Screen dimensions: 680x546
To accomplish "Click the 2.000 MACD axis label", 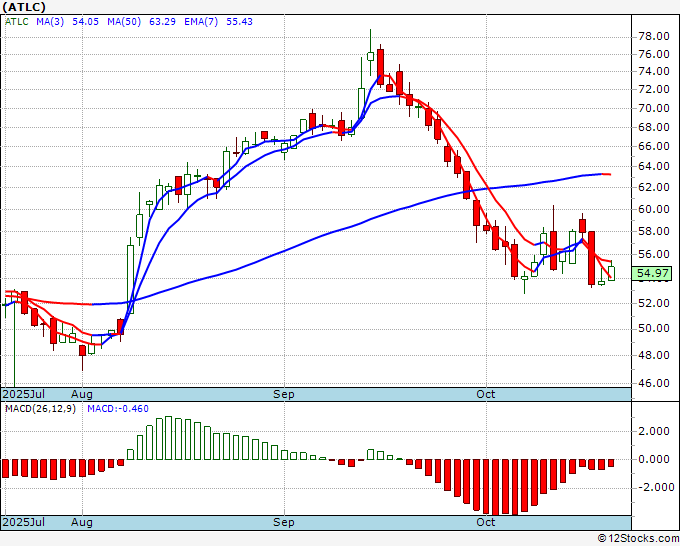I will click(x=654, y=431).
